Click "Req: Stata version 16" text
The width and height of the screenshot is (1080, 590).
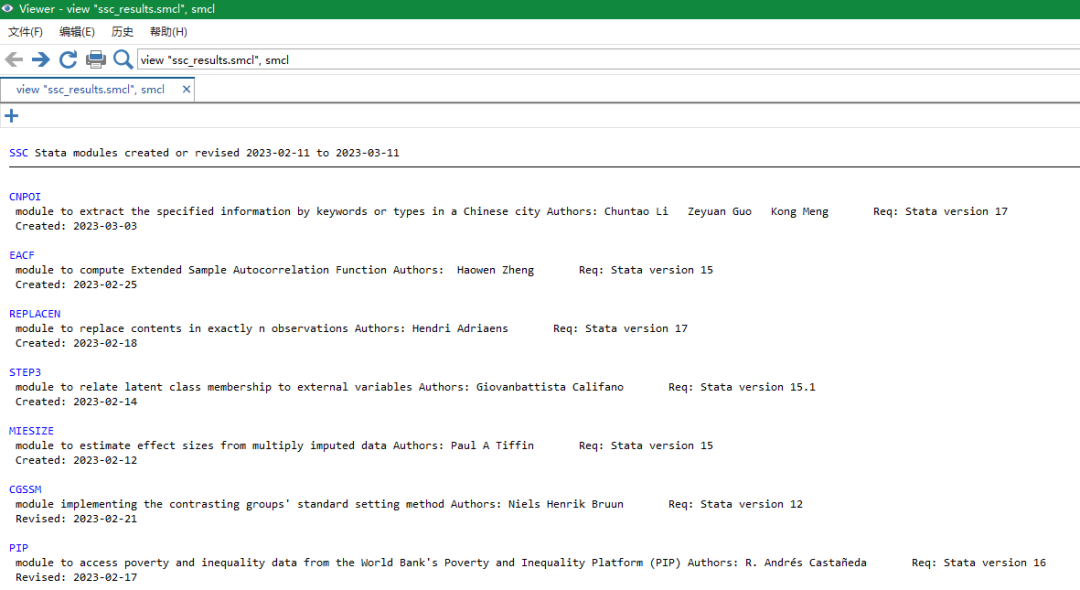pyautogui.click(x=979, y=562)
